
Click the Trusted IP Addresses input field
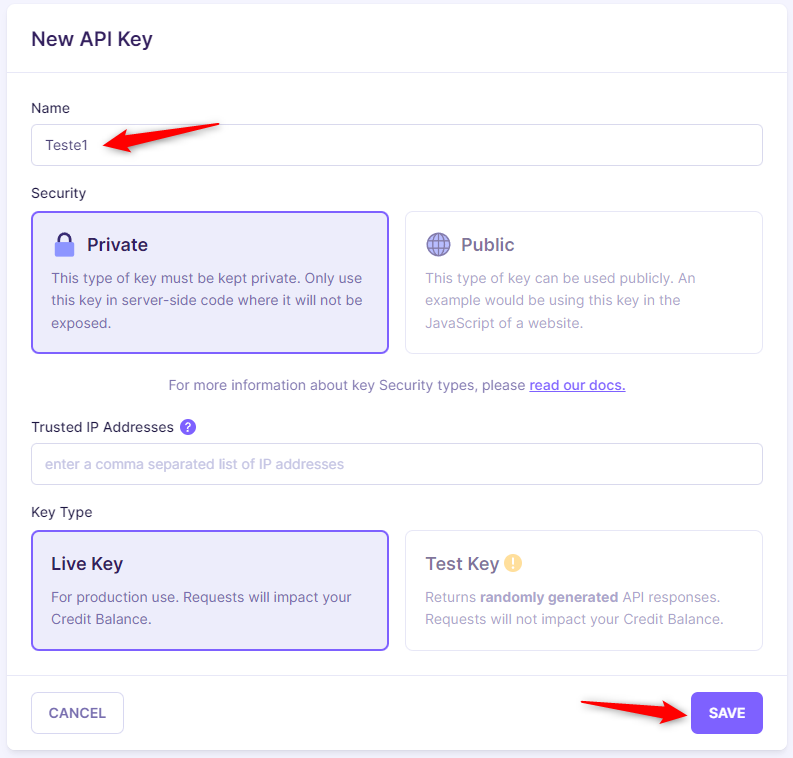click(397, 464)
